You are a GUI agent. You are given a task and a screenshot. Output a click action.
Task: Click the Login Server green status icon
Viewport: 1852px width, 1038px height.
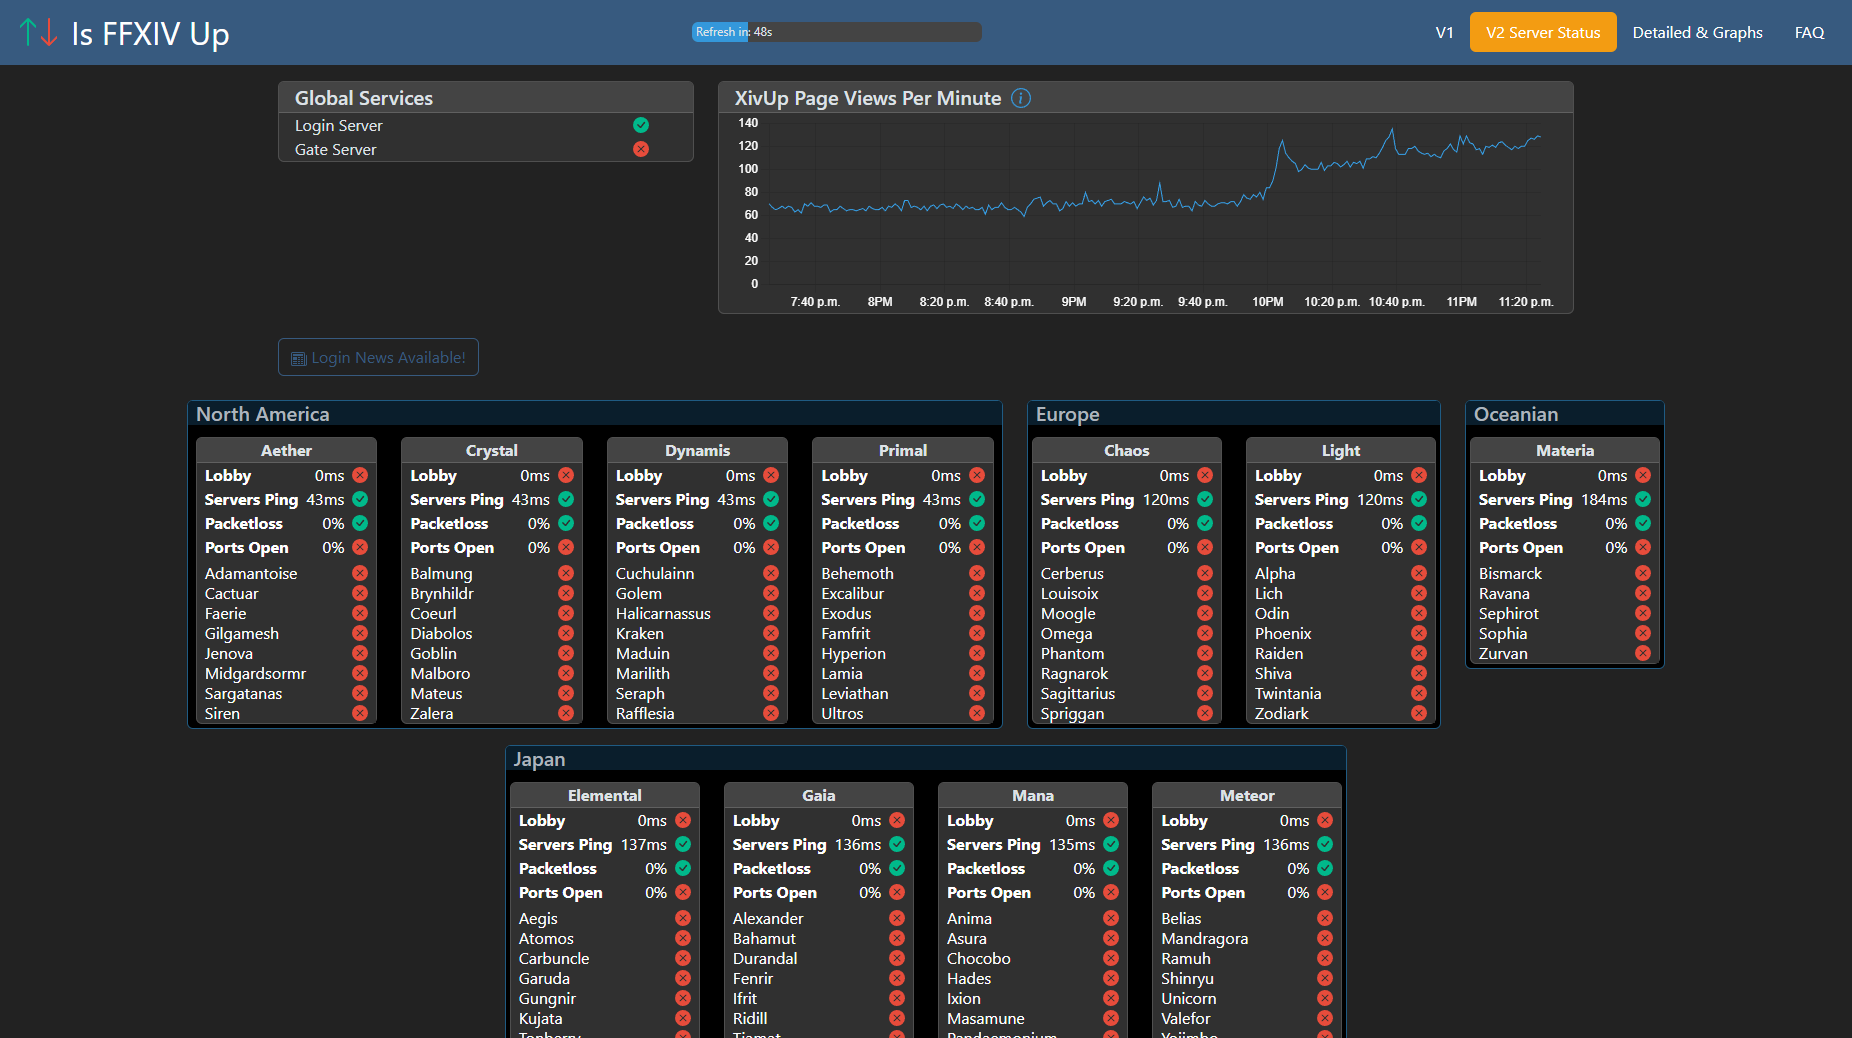point(641,125)
